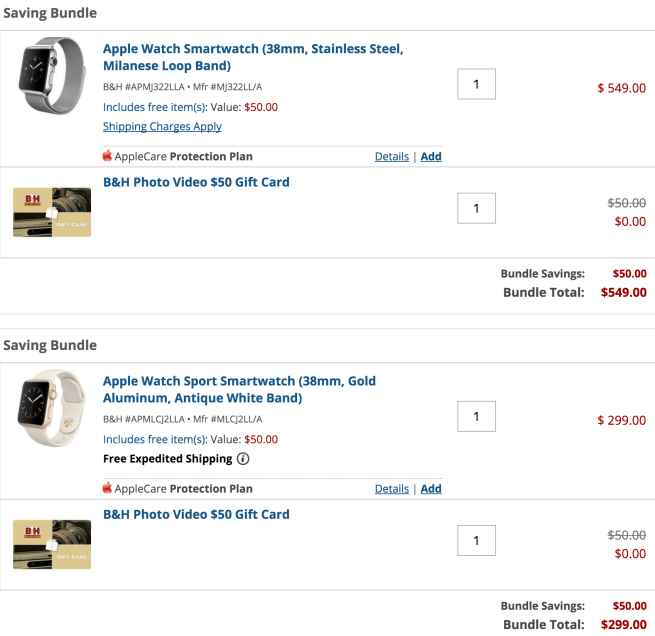
Task: Click the Free Expedited Shipping info icon
Action: click(243, 459)
